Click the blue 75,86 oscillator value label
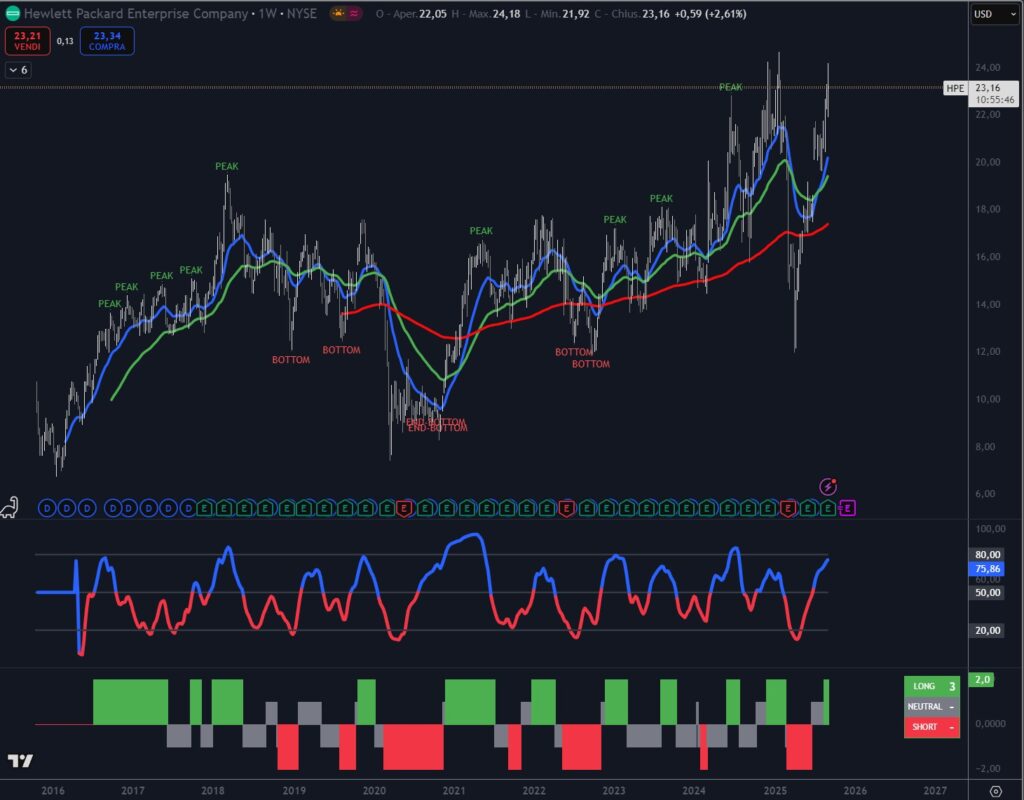This screenshot has height=800, width=1024. (989, 568)
